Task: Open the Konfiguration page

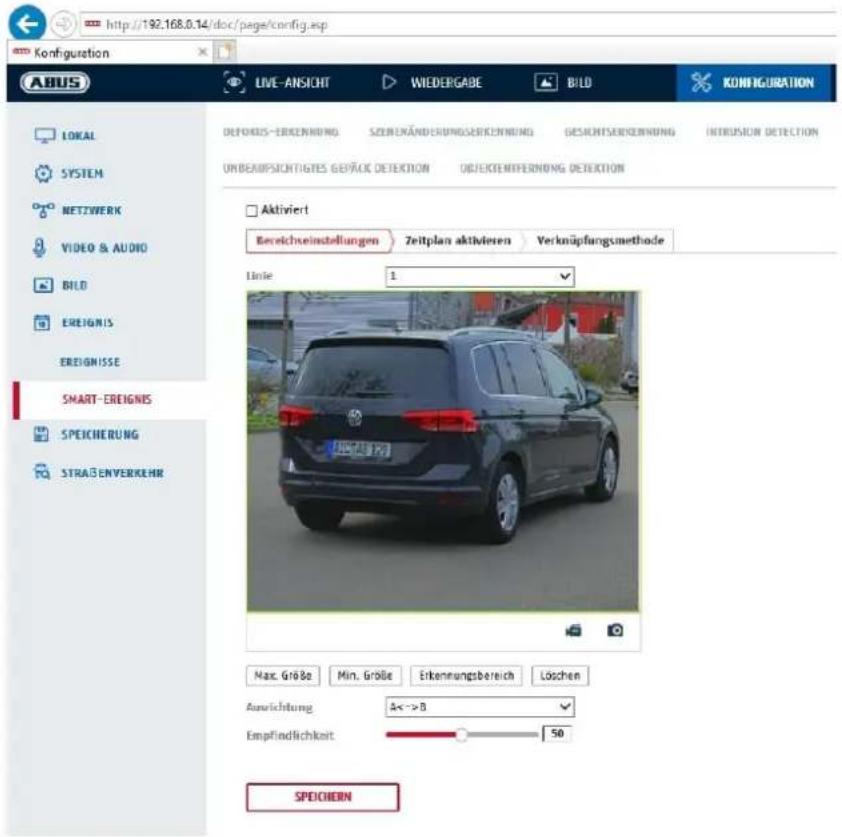Action: (753, 82)
